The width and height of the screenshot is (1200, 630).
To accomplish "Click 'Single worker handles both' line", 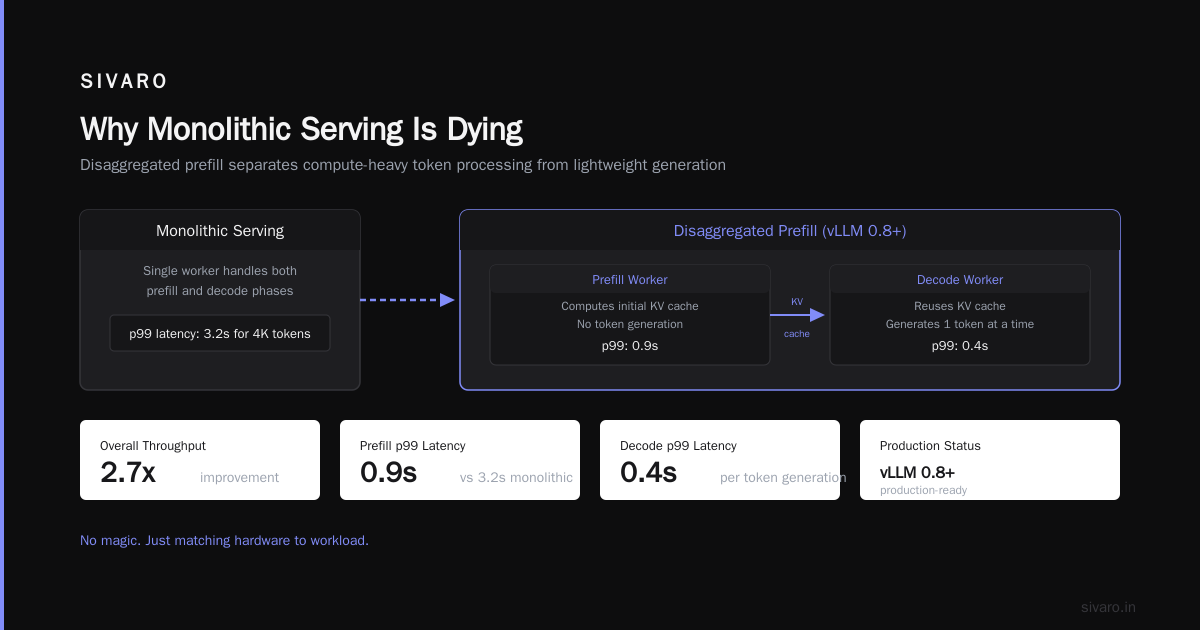I will click(x=220, y=271).
